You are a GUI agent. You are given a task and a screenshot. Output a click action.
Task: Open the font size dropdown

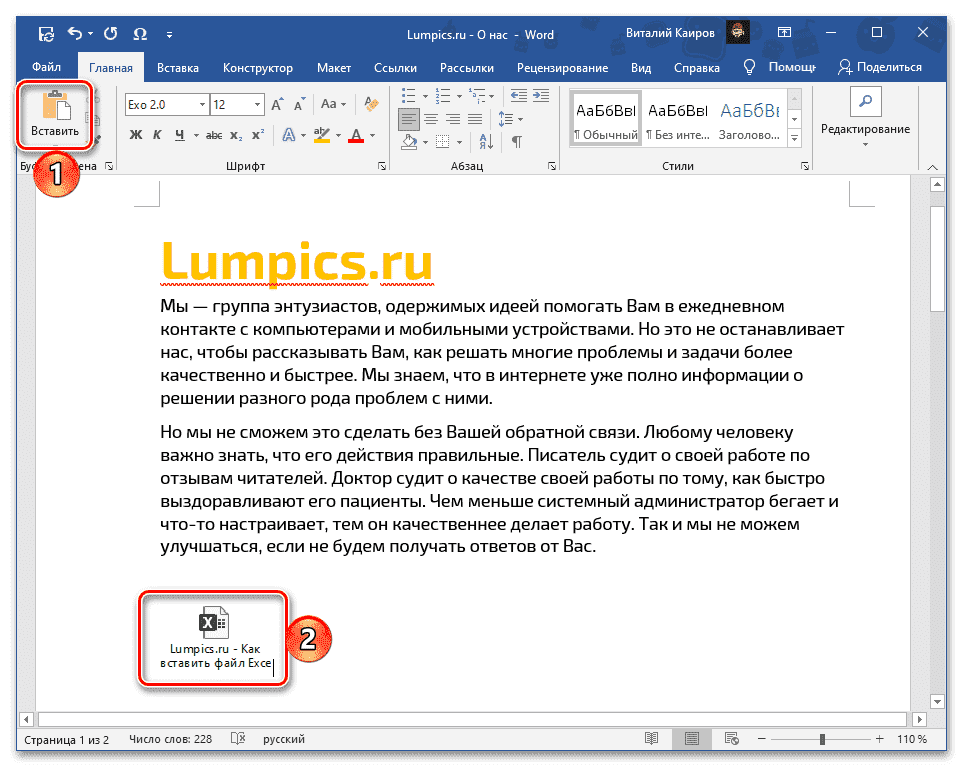[x=258, y=105]
